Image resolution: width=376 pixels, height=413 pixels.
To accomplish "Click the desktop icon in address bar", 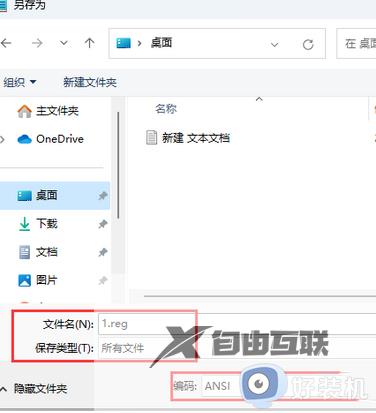I will [x=123, y=43].
